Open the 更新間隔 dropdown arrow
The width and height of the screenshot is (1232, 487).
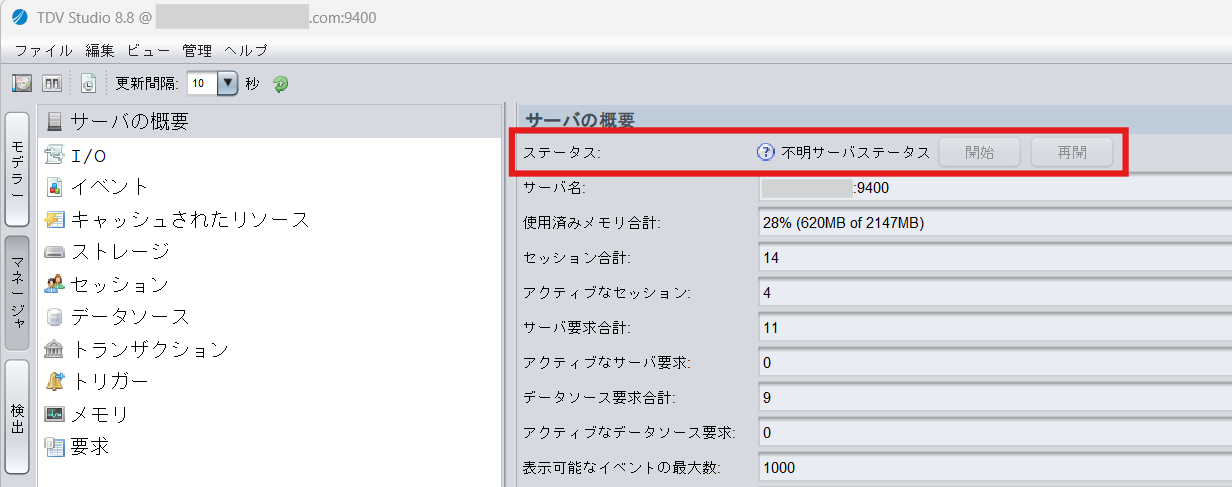tap(227, 84)
